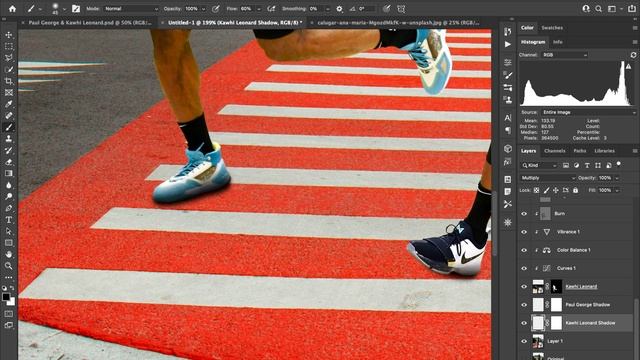
Task: Hide the Color Balance 1 layer
Action: click(524, 250)
